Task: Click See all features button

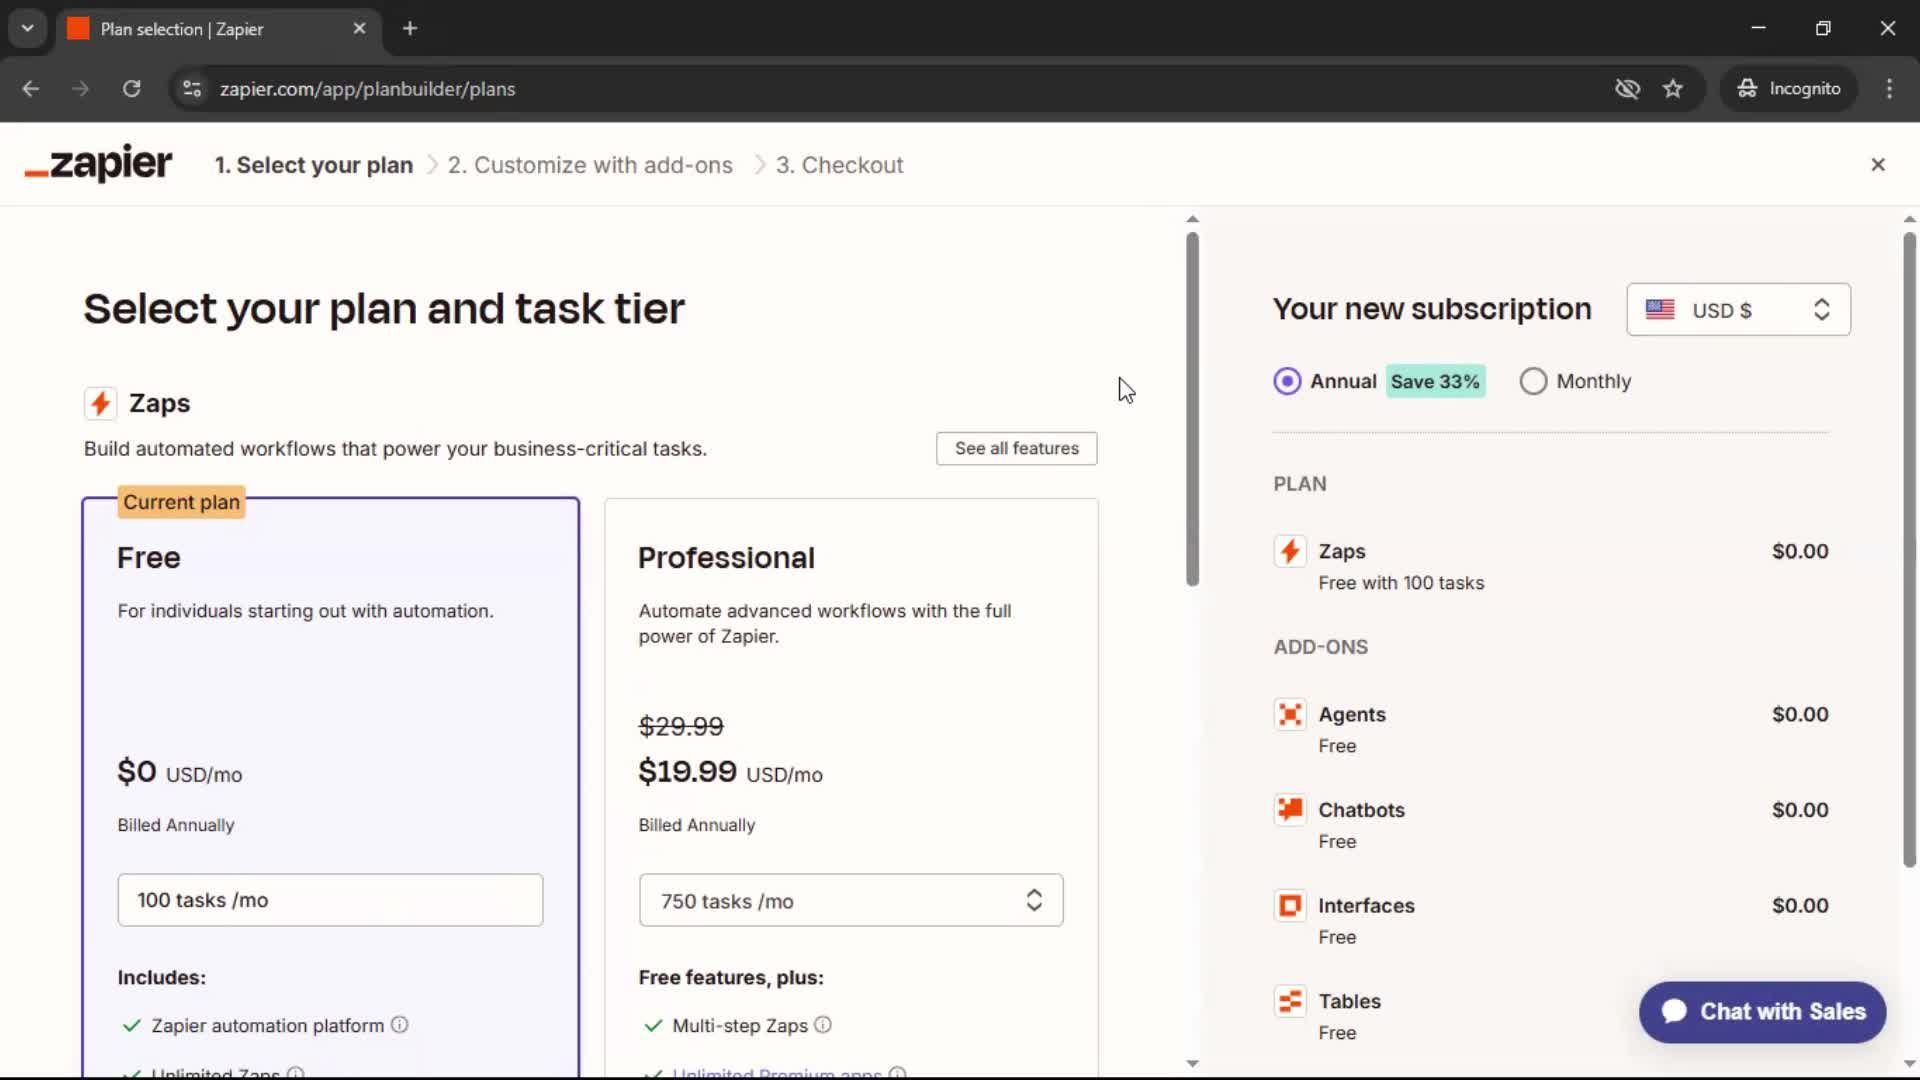Action: [x=1016, y=448]
